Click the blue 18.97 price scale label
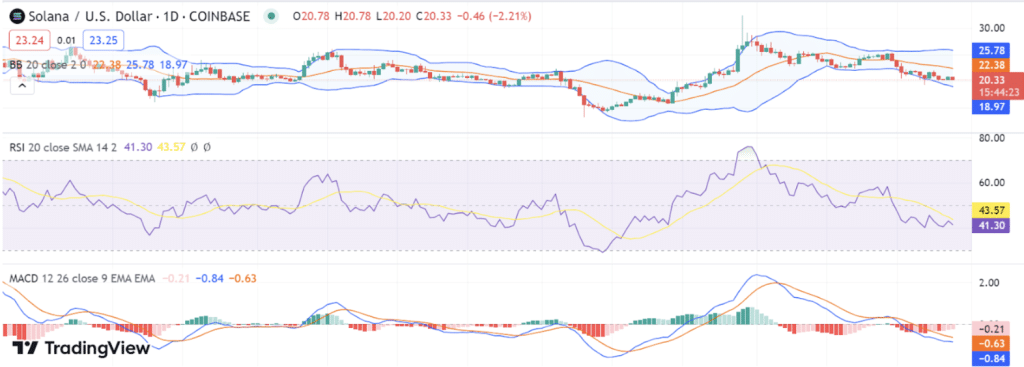 tap(992, 107)
